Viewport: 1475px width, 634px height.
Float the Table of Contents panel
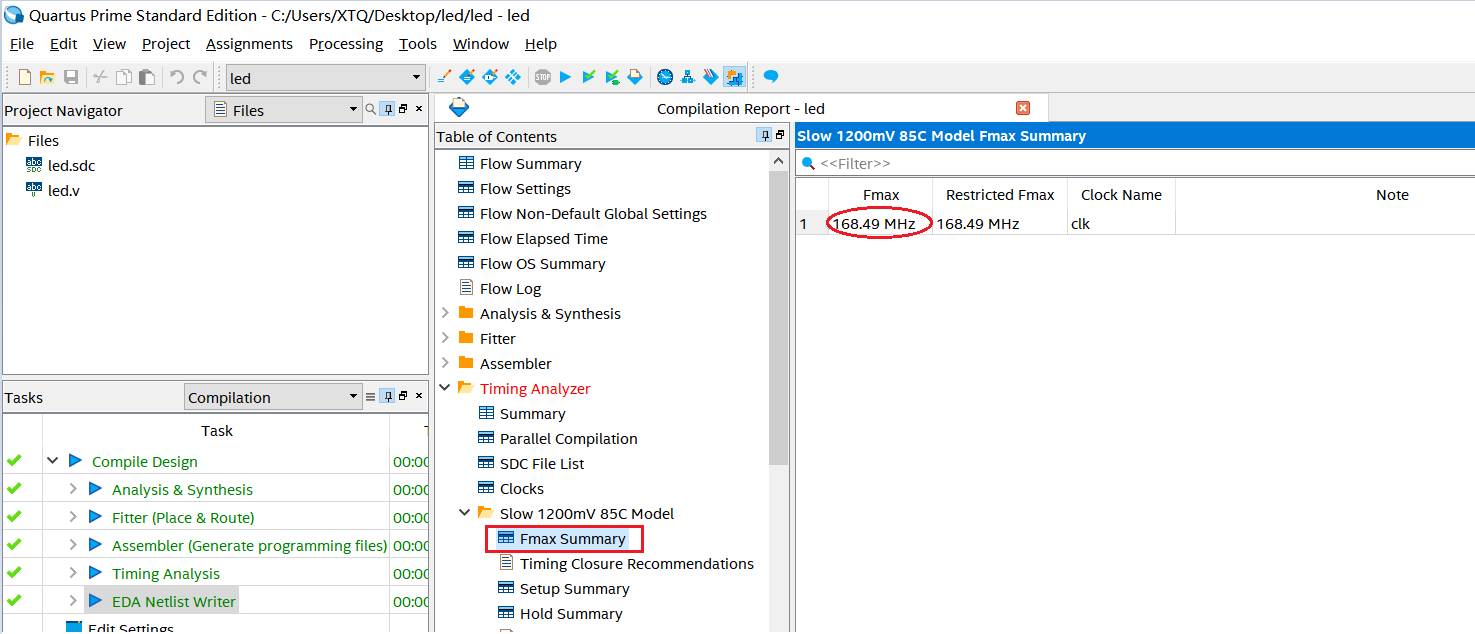[780, 136]
